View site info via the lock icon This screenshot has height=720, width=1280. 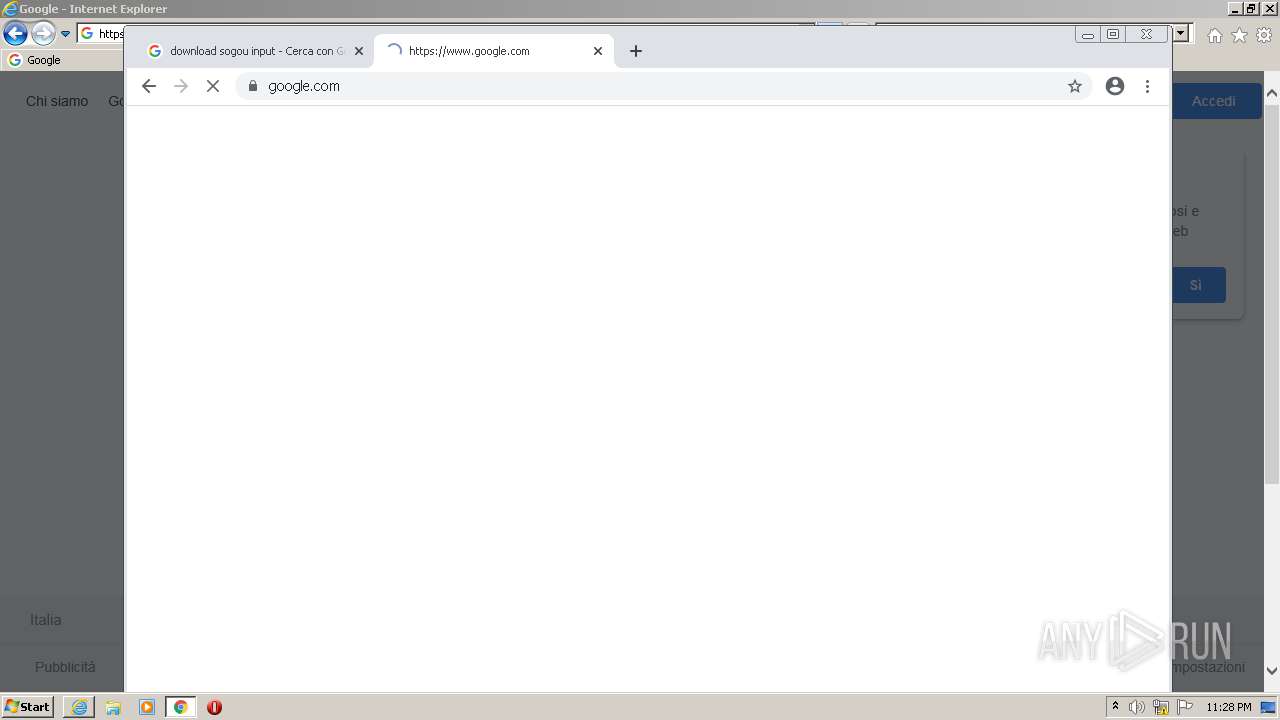coord(253,86)
